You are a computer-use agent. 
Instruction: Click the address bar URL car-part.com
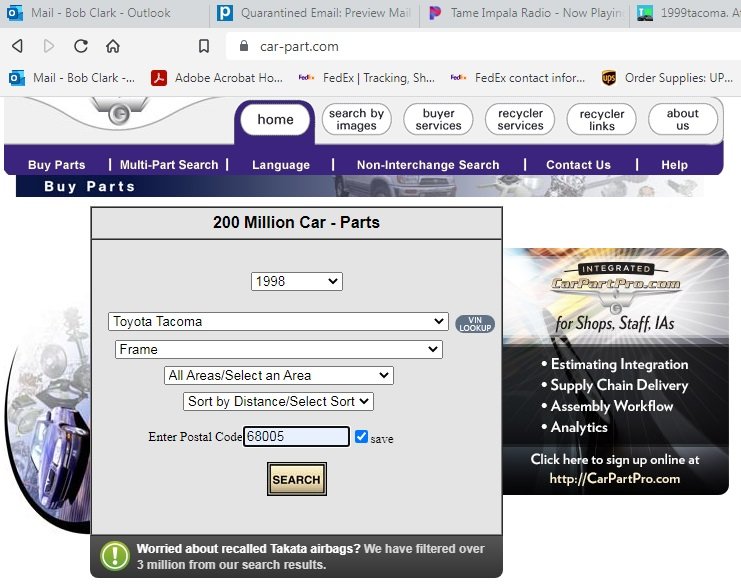[299, 46]
